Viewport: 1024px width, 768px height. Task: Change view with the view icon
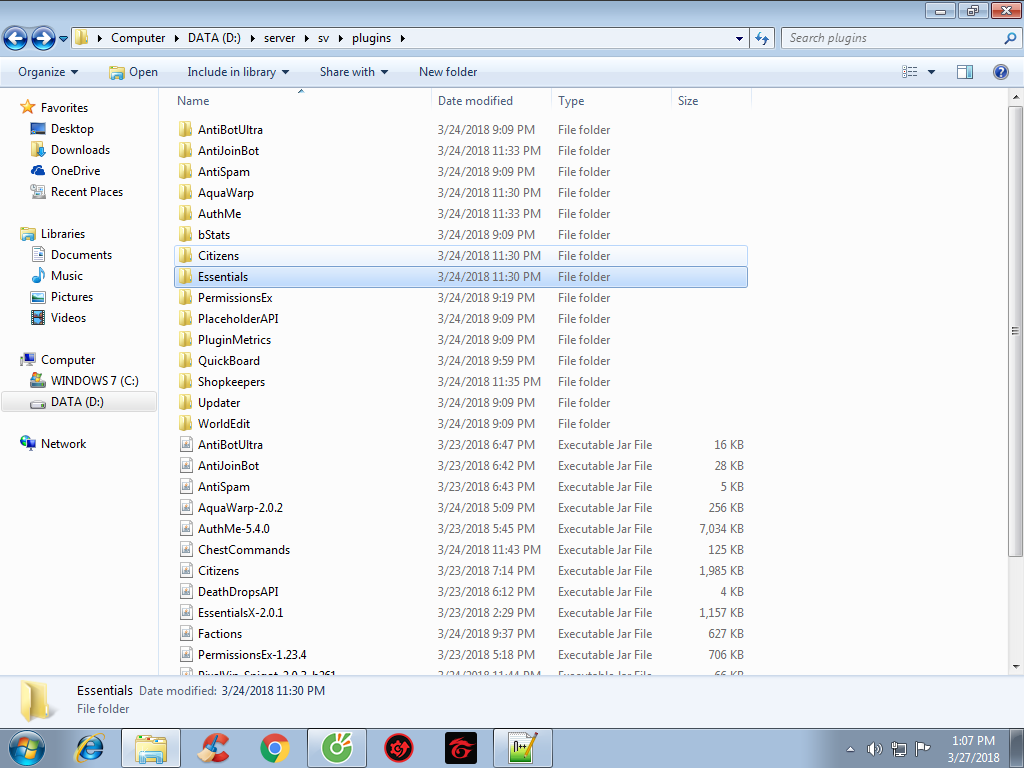tap(910, 72)
